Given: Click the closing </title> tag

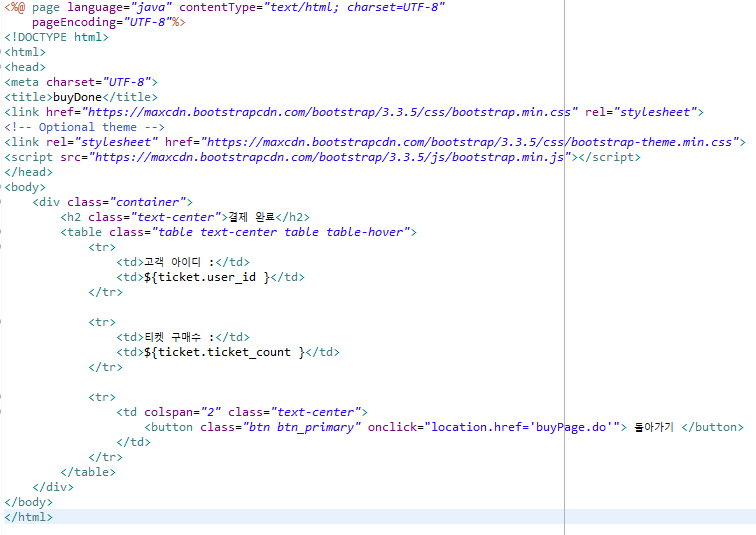Looking at the screenshot, I should point(130,97).
